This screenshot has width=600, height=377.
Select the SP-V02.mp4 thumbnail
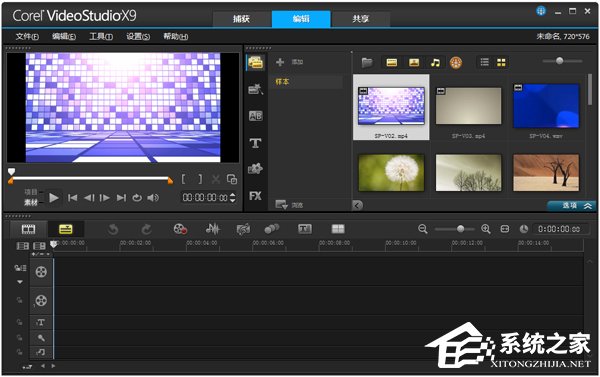click(x=391, y=106)
